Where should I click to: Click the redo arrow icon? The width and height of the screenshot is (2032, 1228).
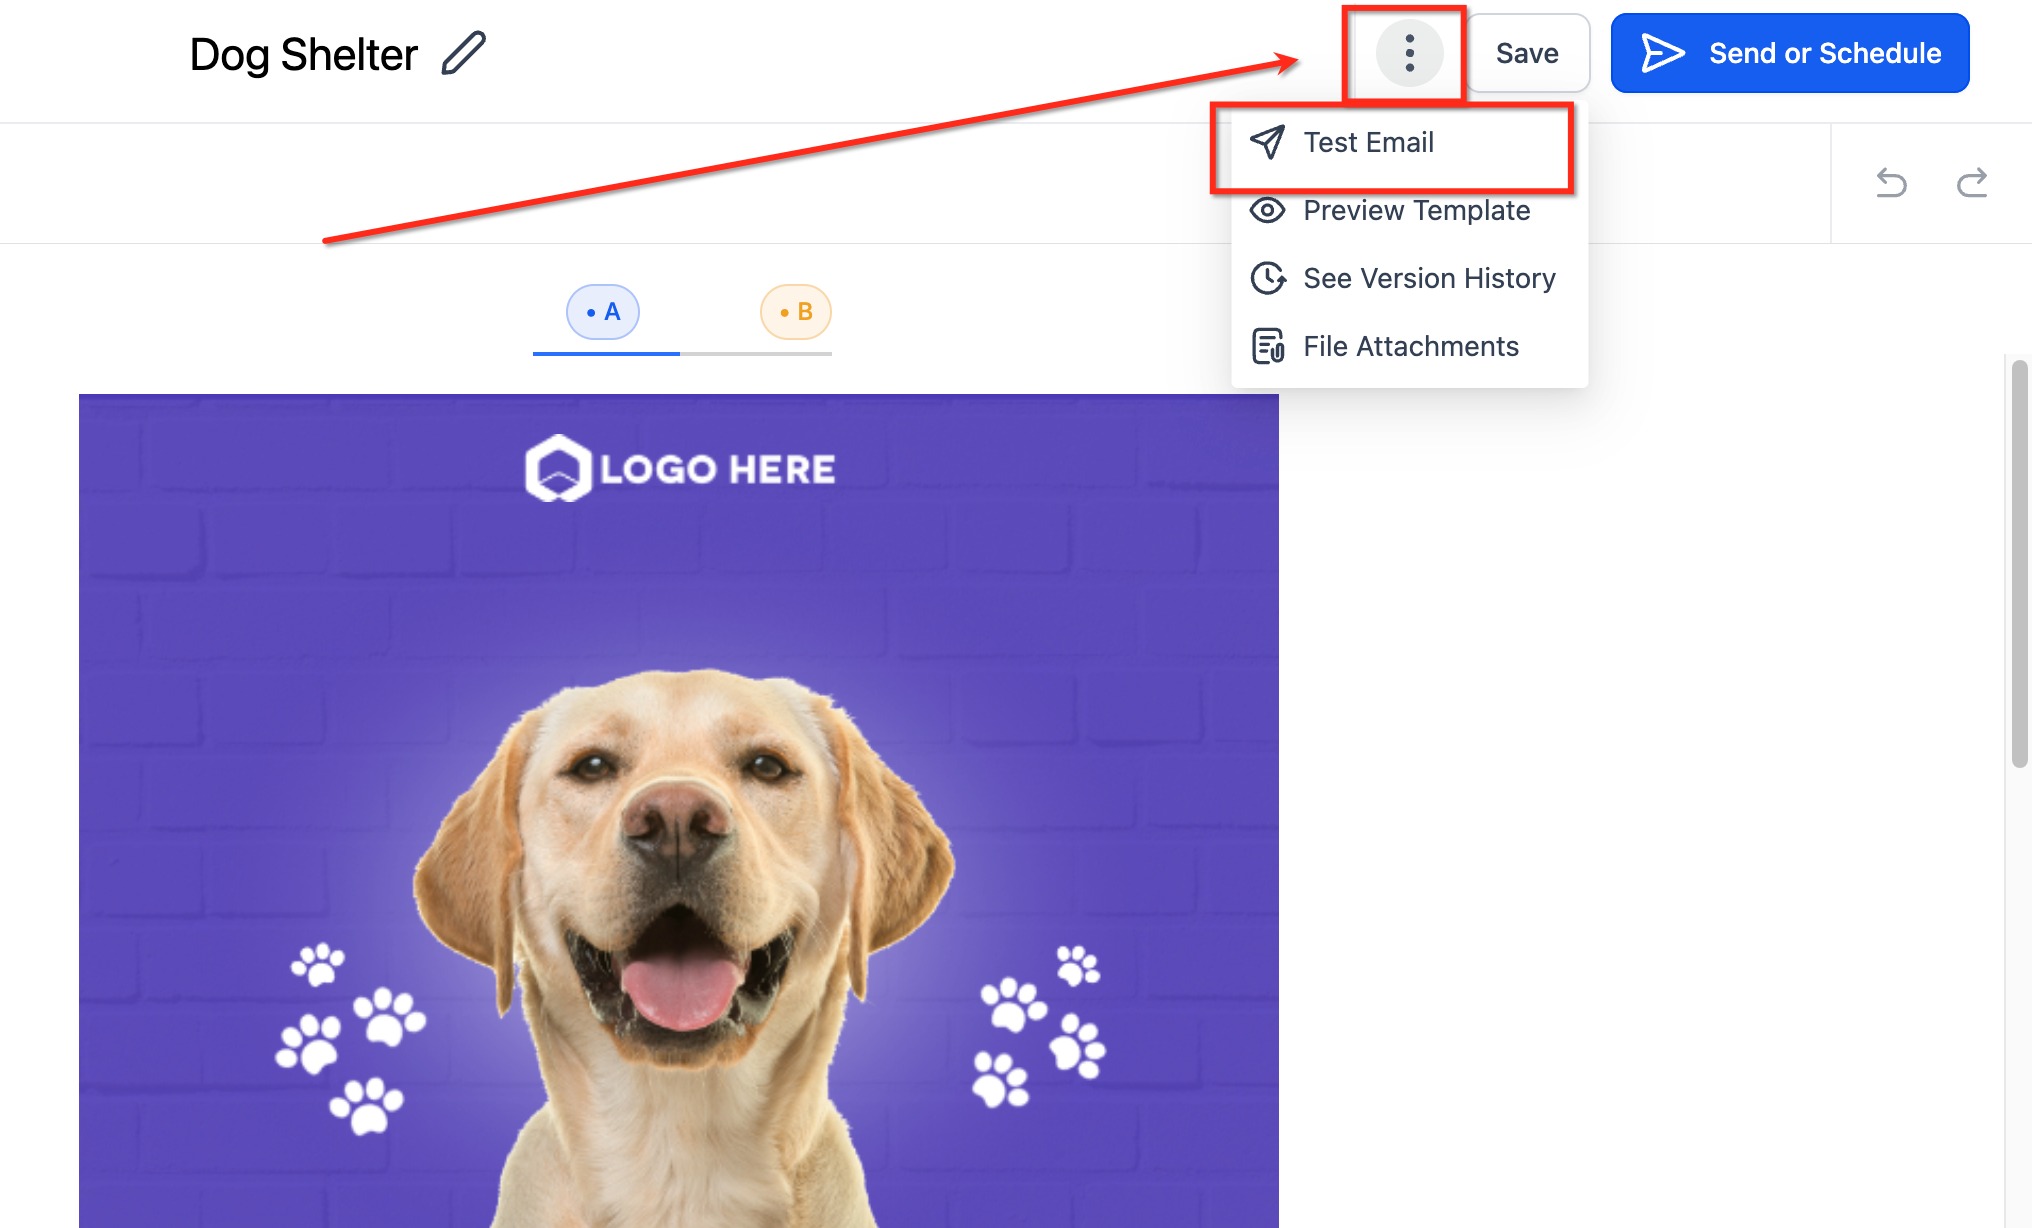pyautogui.click(x=1971, y=183)
